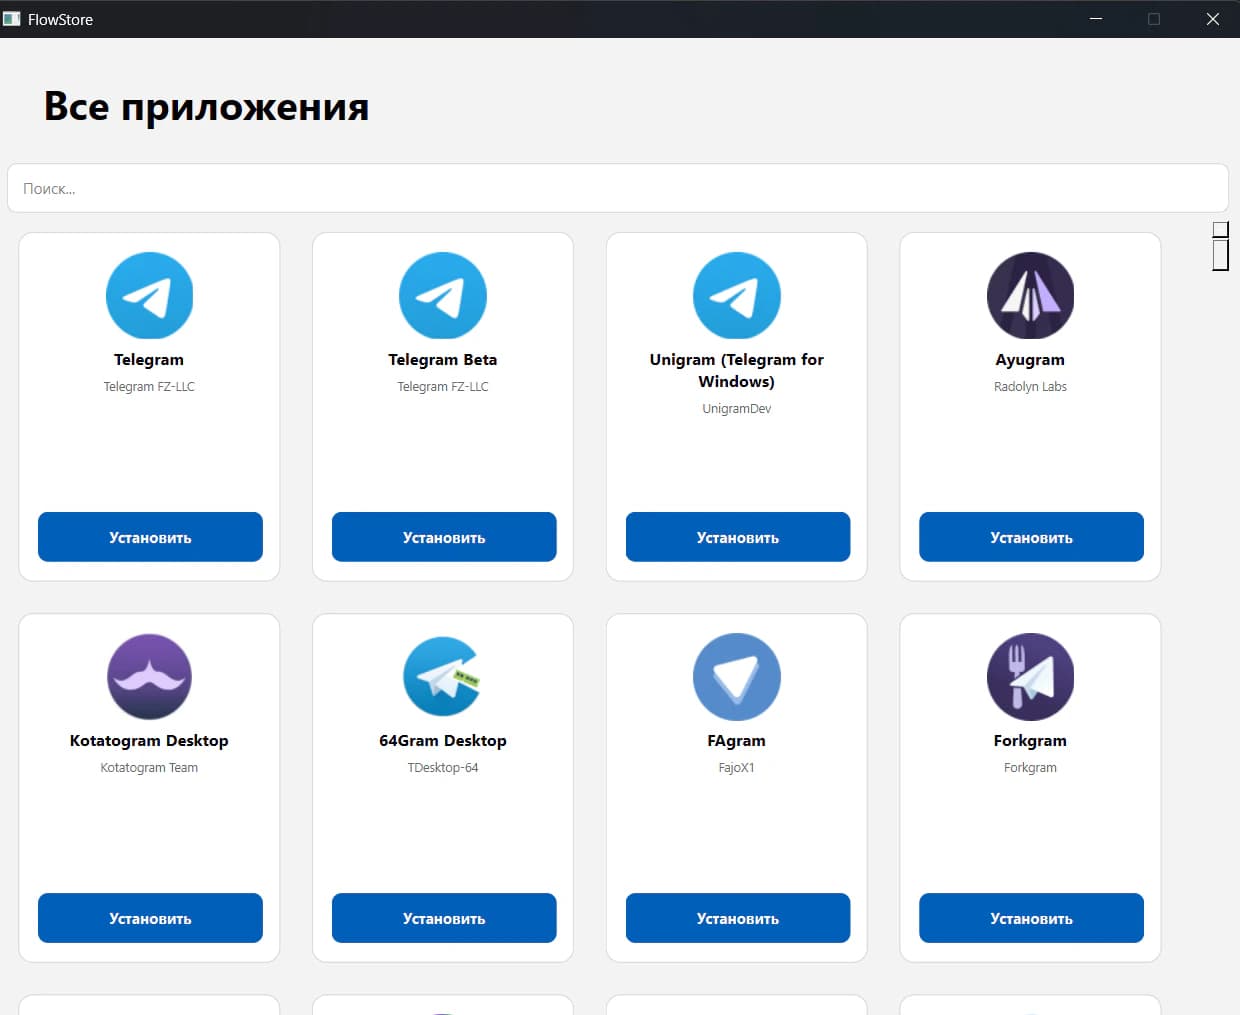Screen dimensions: 1240x1015
Task: Click the Telegram Beta app icon
Action: pyautogui.click(x=443, y=296)
